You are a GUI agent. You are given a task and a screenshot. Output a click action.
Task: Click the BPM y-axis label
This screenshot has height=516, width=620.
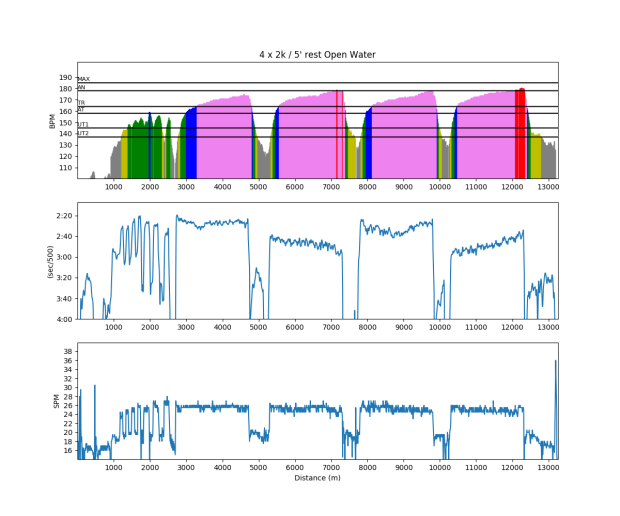pos(52,121)
